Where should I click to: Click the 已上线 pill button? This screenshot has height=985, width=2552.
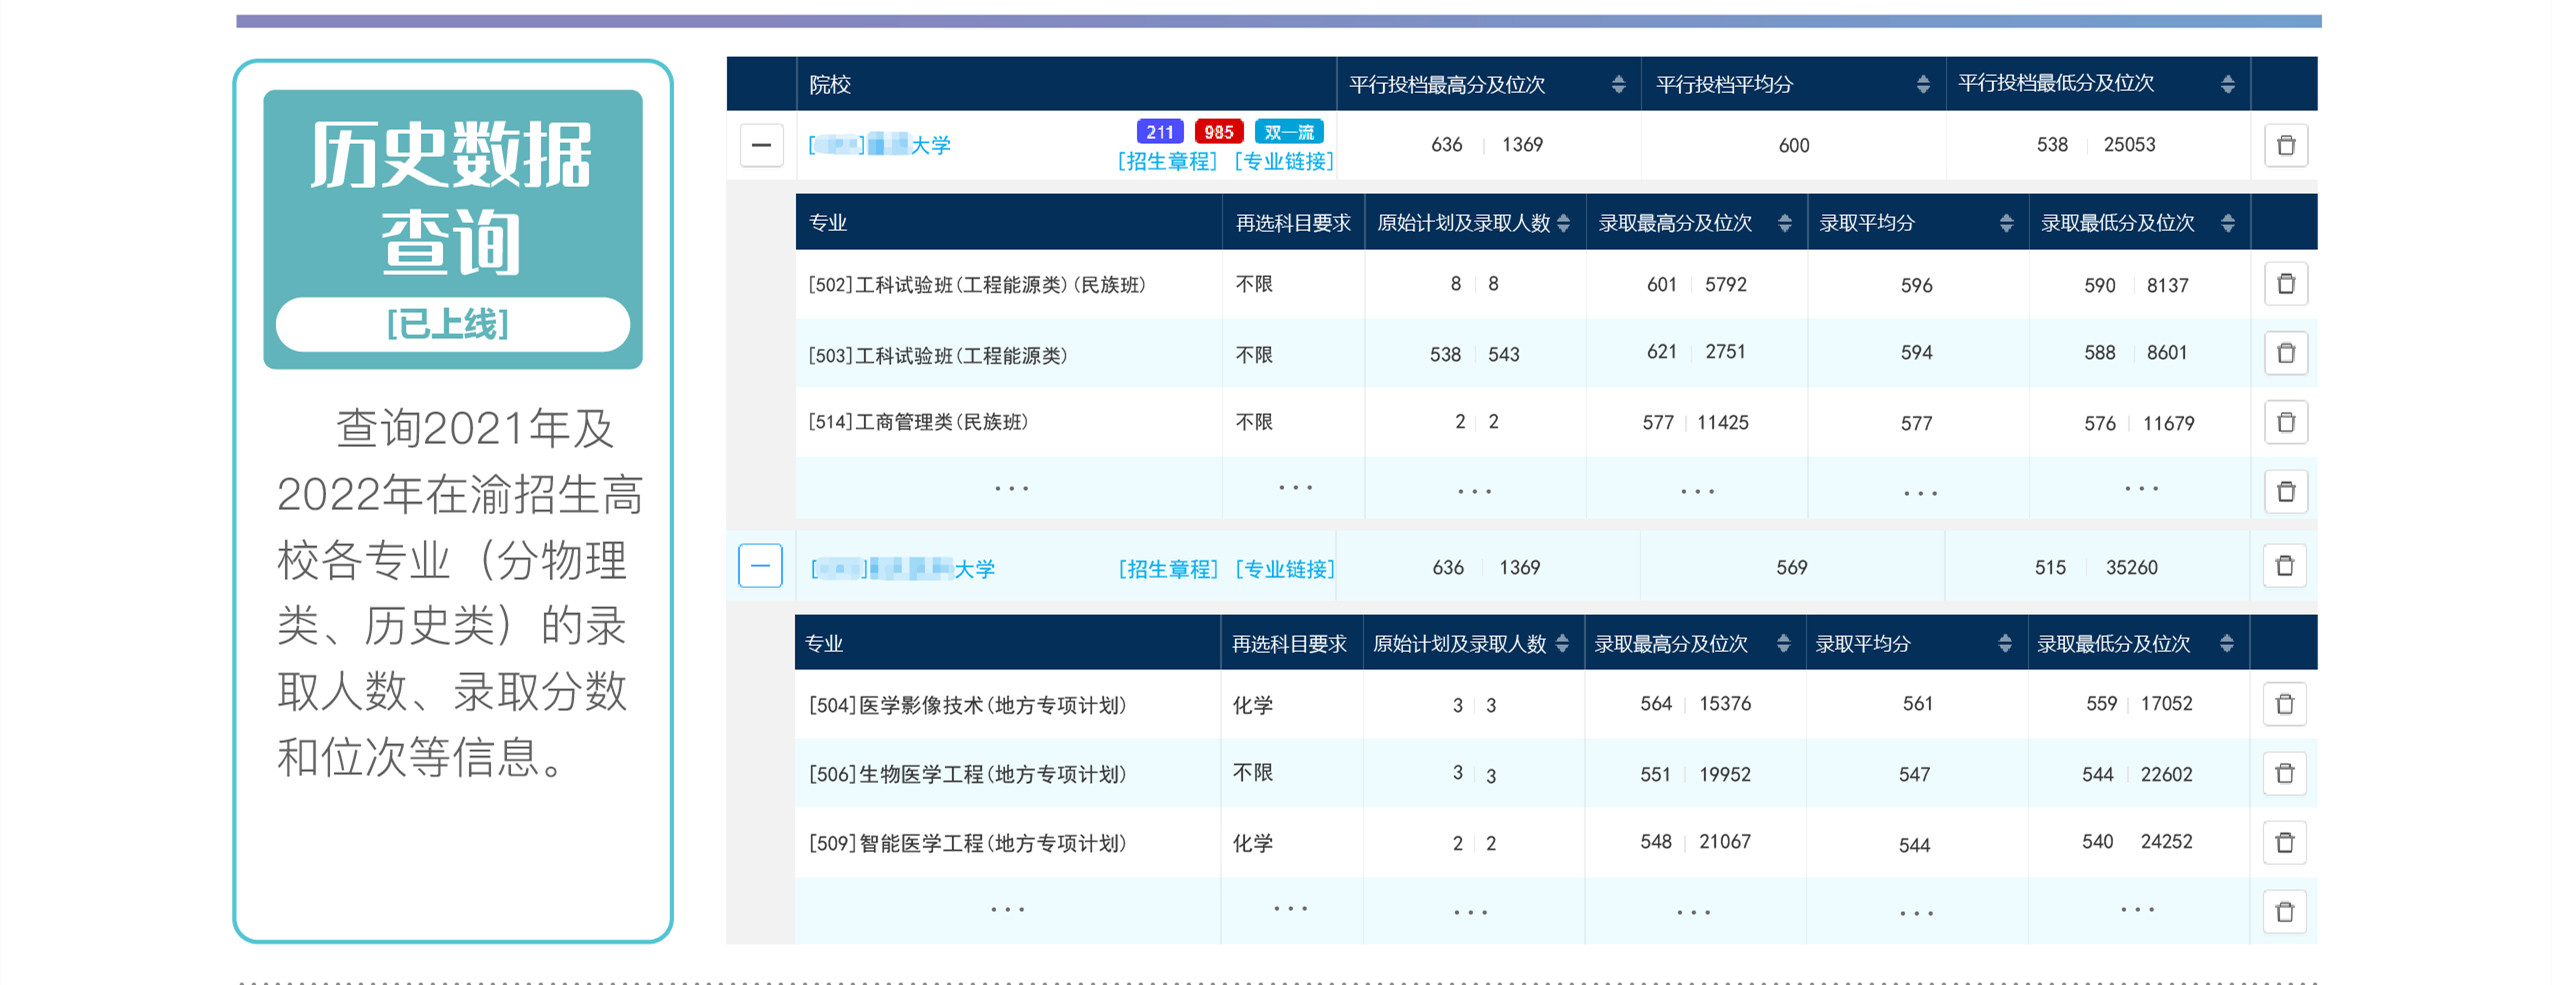pos(452,324)
